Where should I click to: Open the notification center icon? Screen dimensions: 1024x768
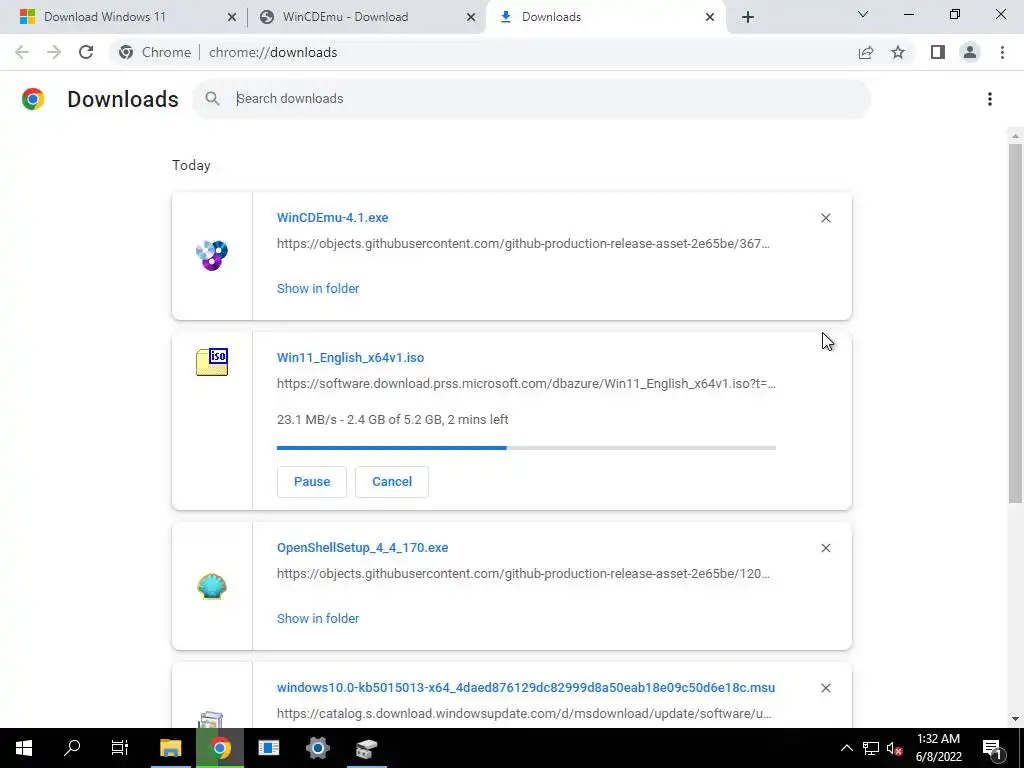point(992,748)
